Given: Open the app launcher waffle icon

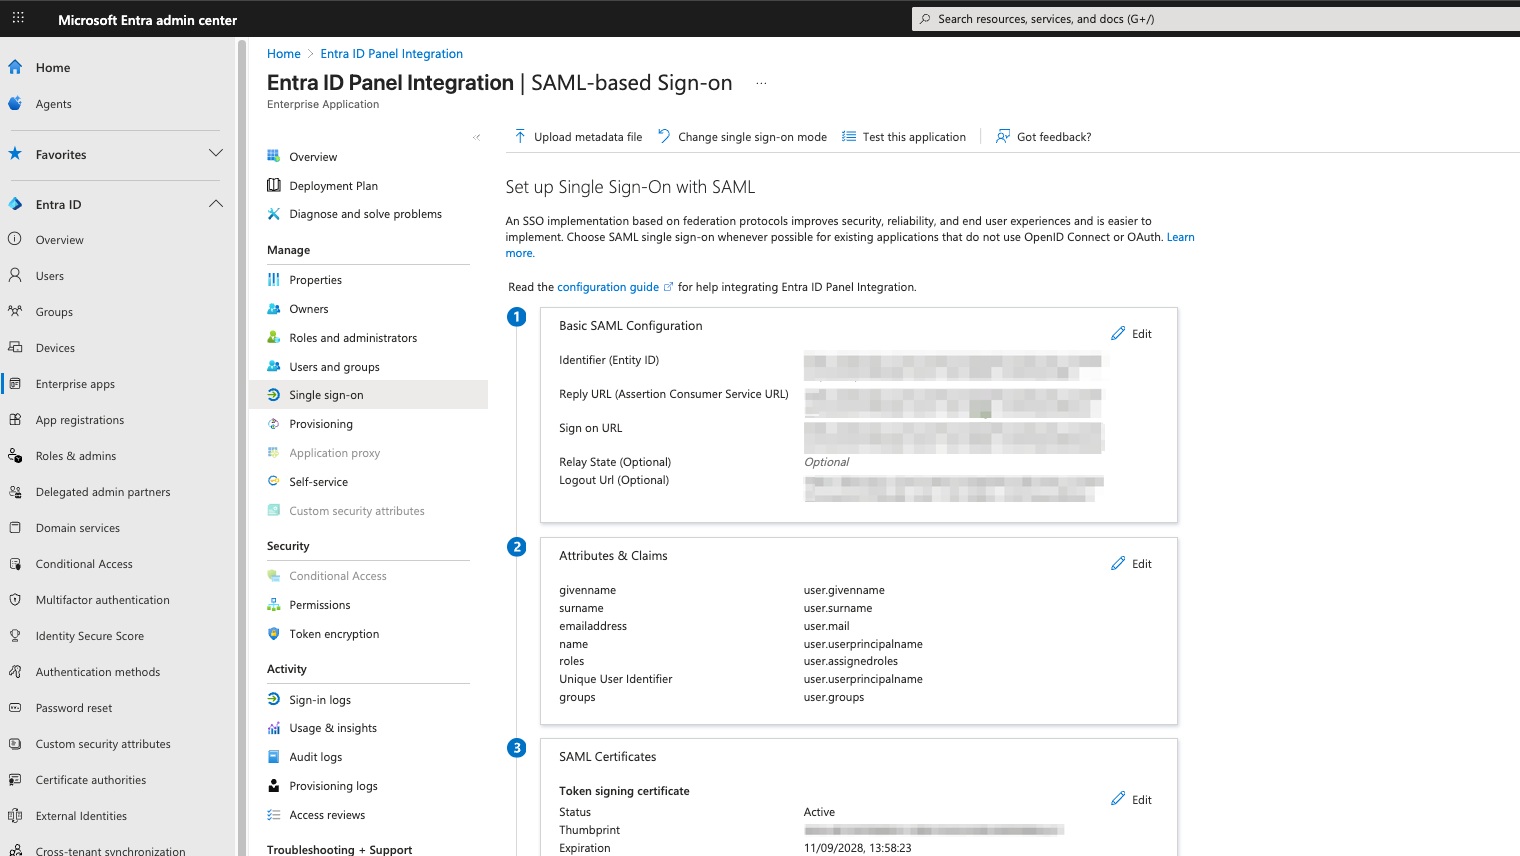Looking at the screenshot, I should point(18,18).
